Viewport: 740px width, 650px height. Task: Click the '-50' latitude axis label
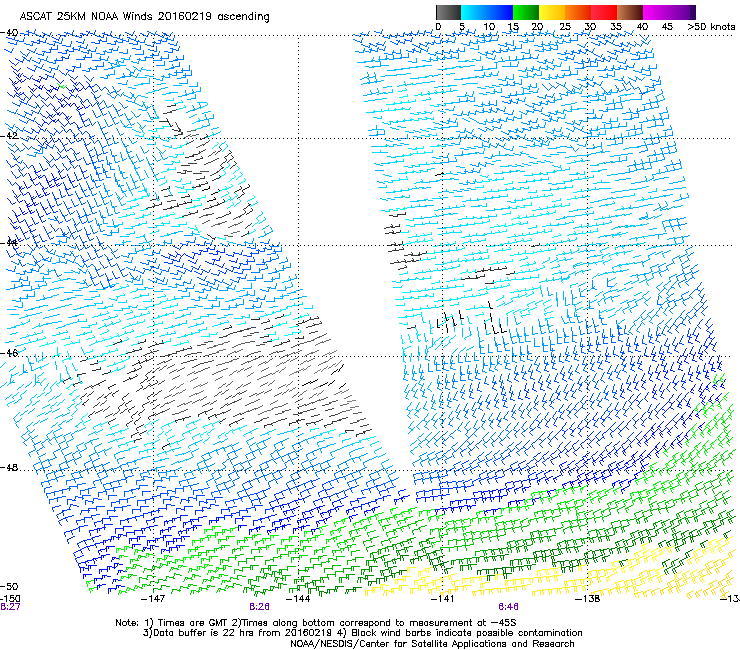tap(9, 587)
